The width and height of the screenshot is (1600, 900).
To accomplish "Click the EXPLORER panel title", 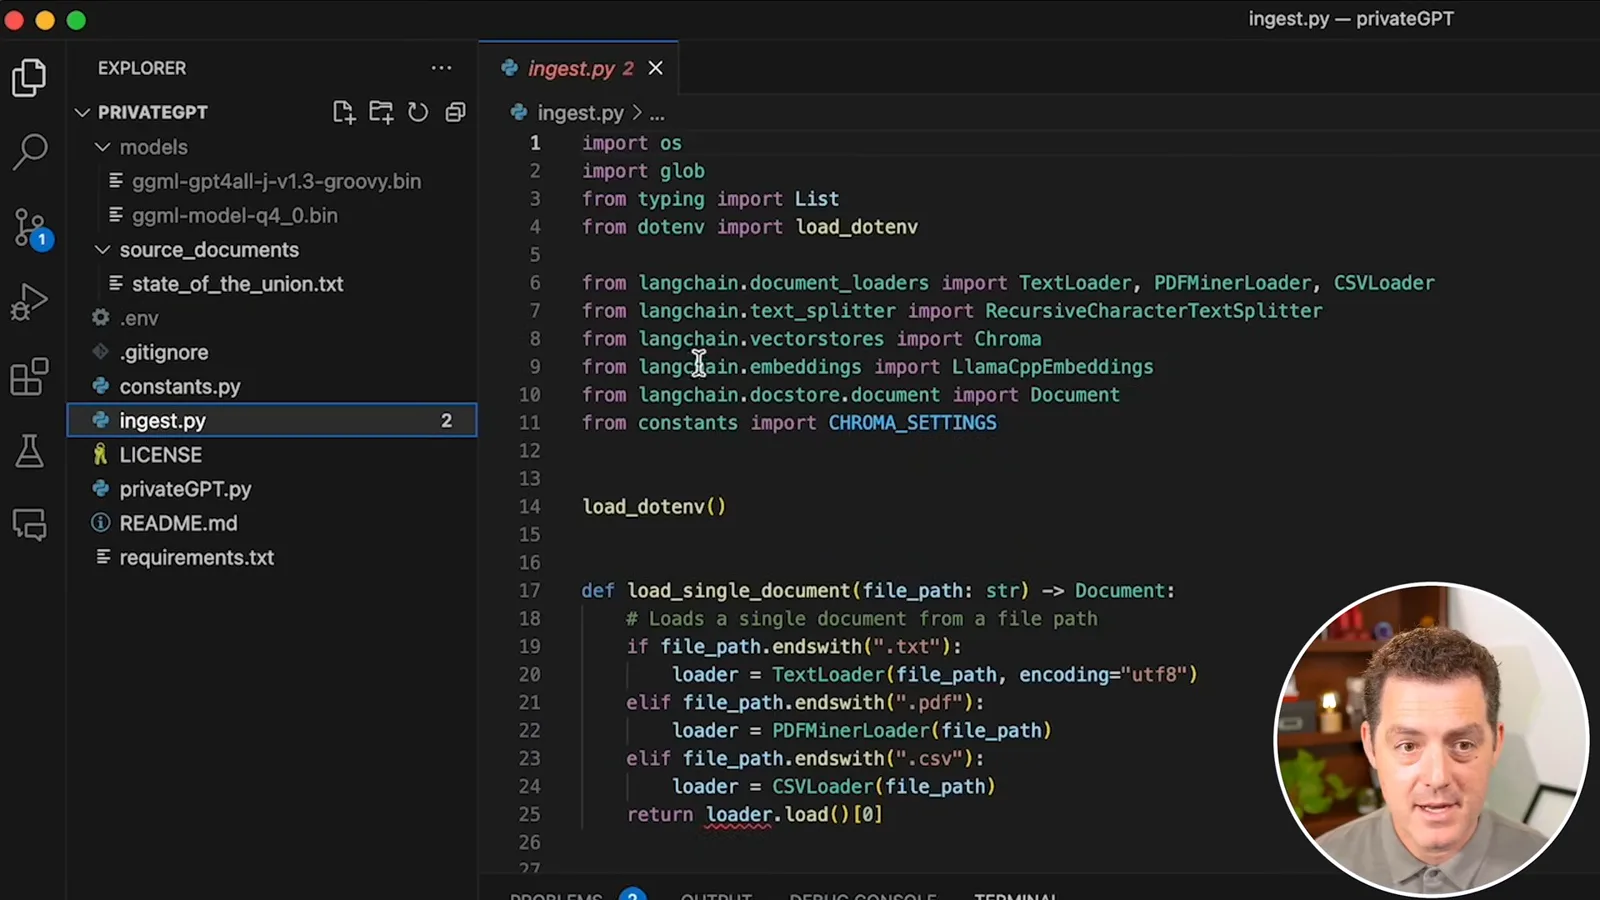I will (x=142, y=68).
